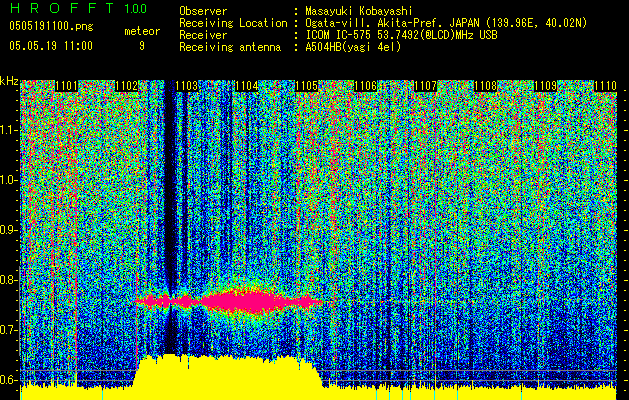This screenshot has width=629, height=400.
Task: Select the file name 0505191100.png
Action: point(51,26)
